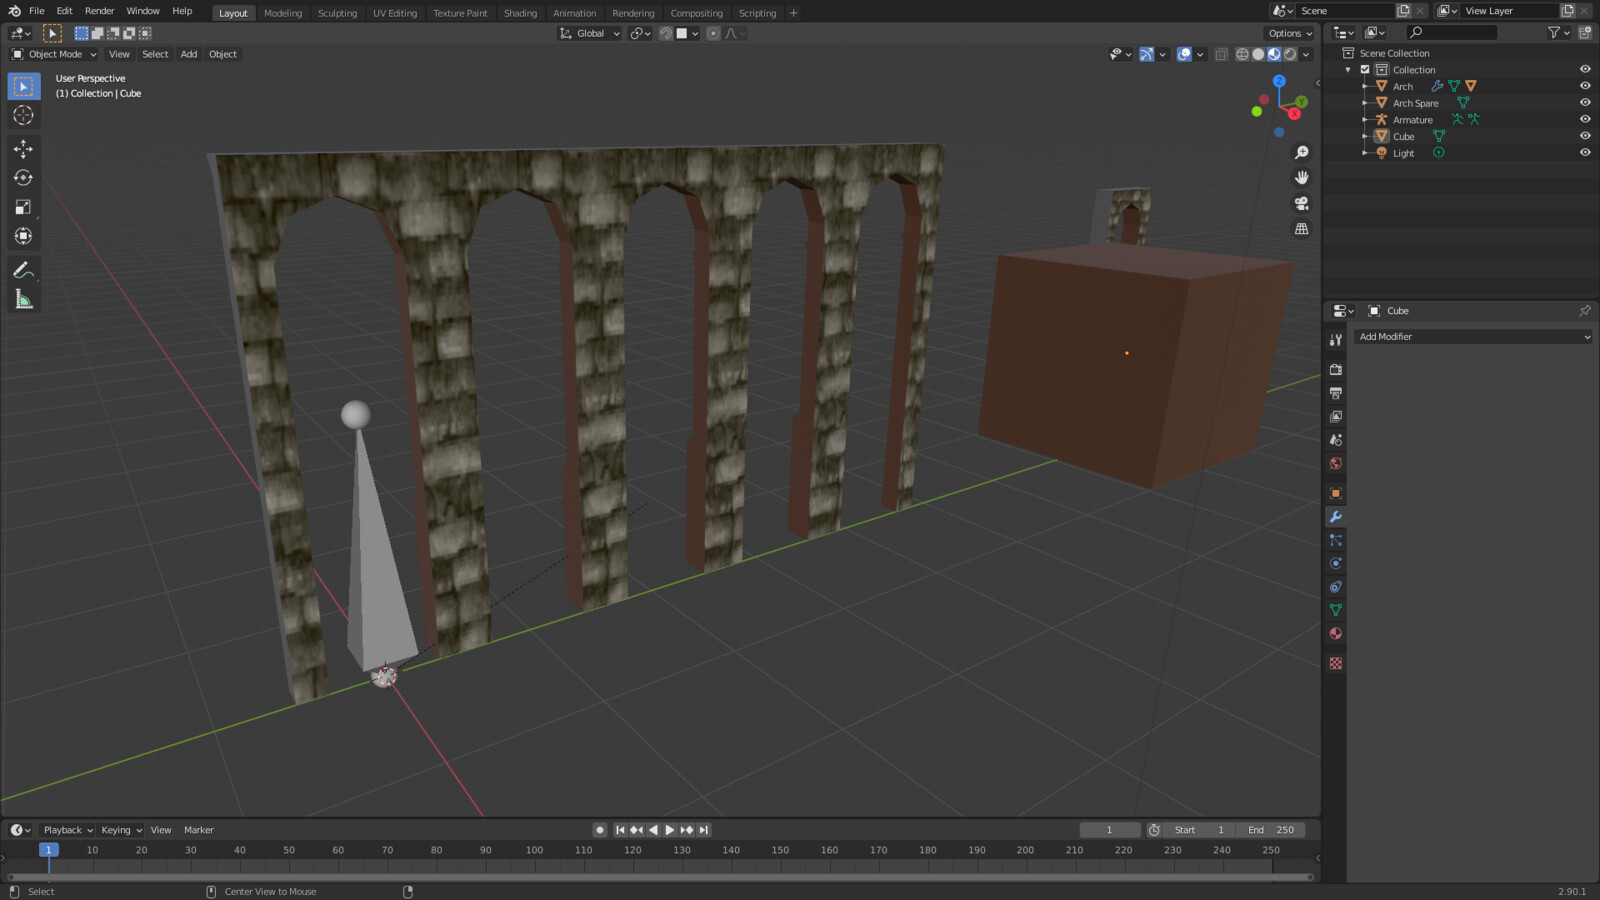Pick the Select Box tool

23,86
